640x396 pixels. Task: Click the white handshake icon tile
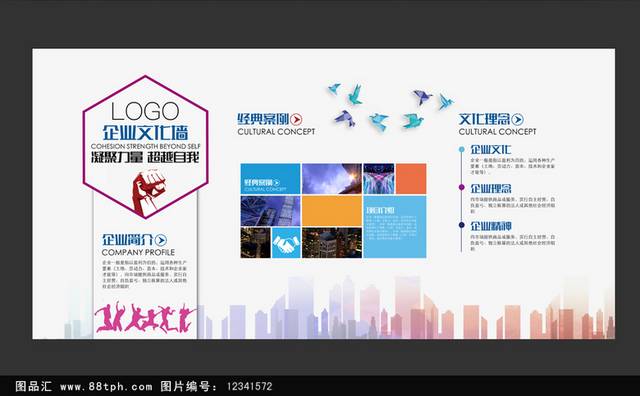coord(286,243)
